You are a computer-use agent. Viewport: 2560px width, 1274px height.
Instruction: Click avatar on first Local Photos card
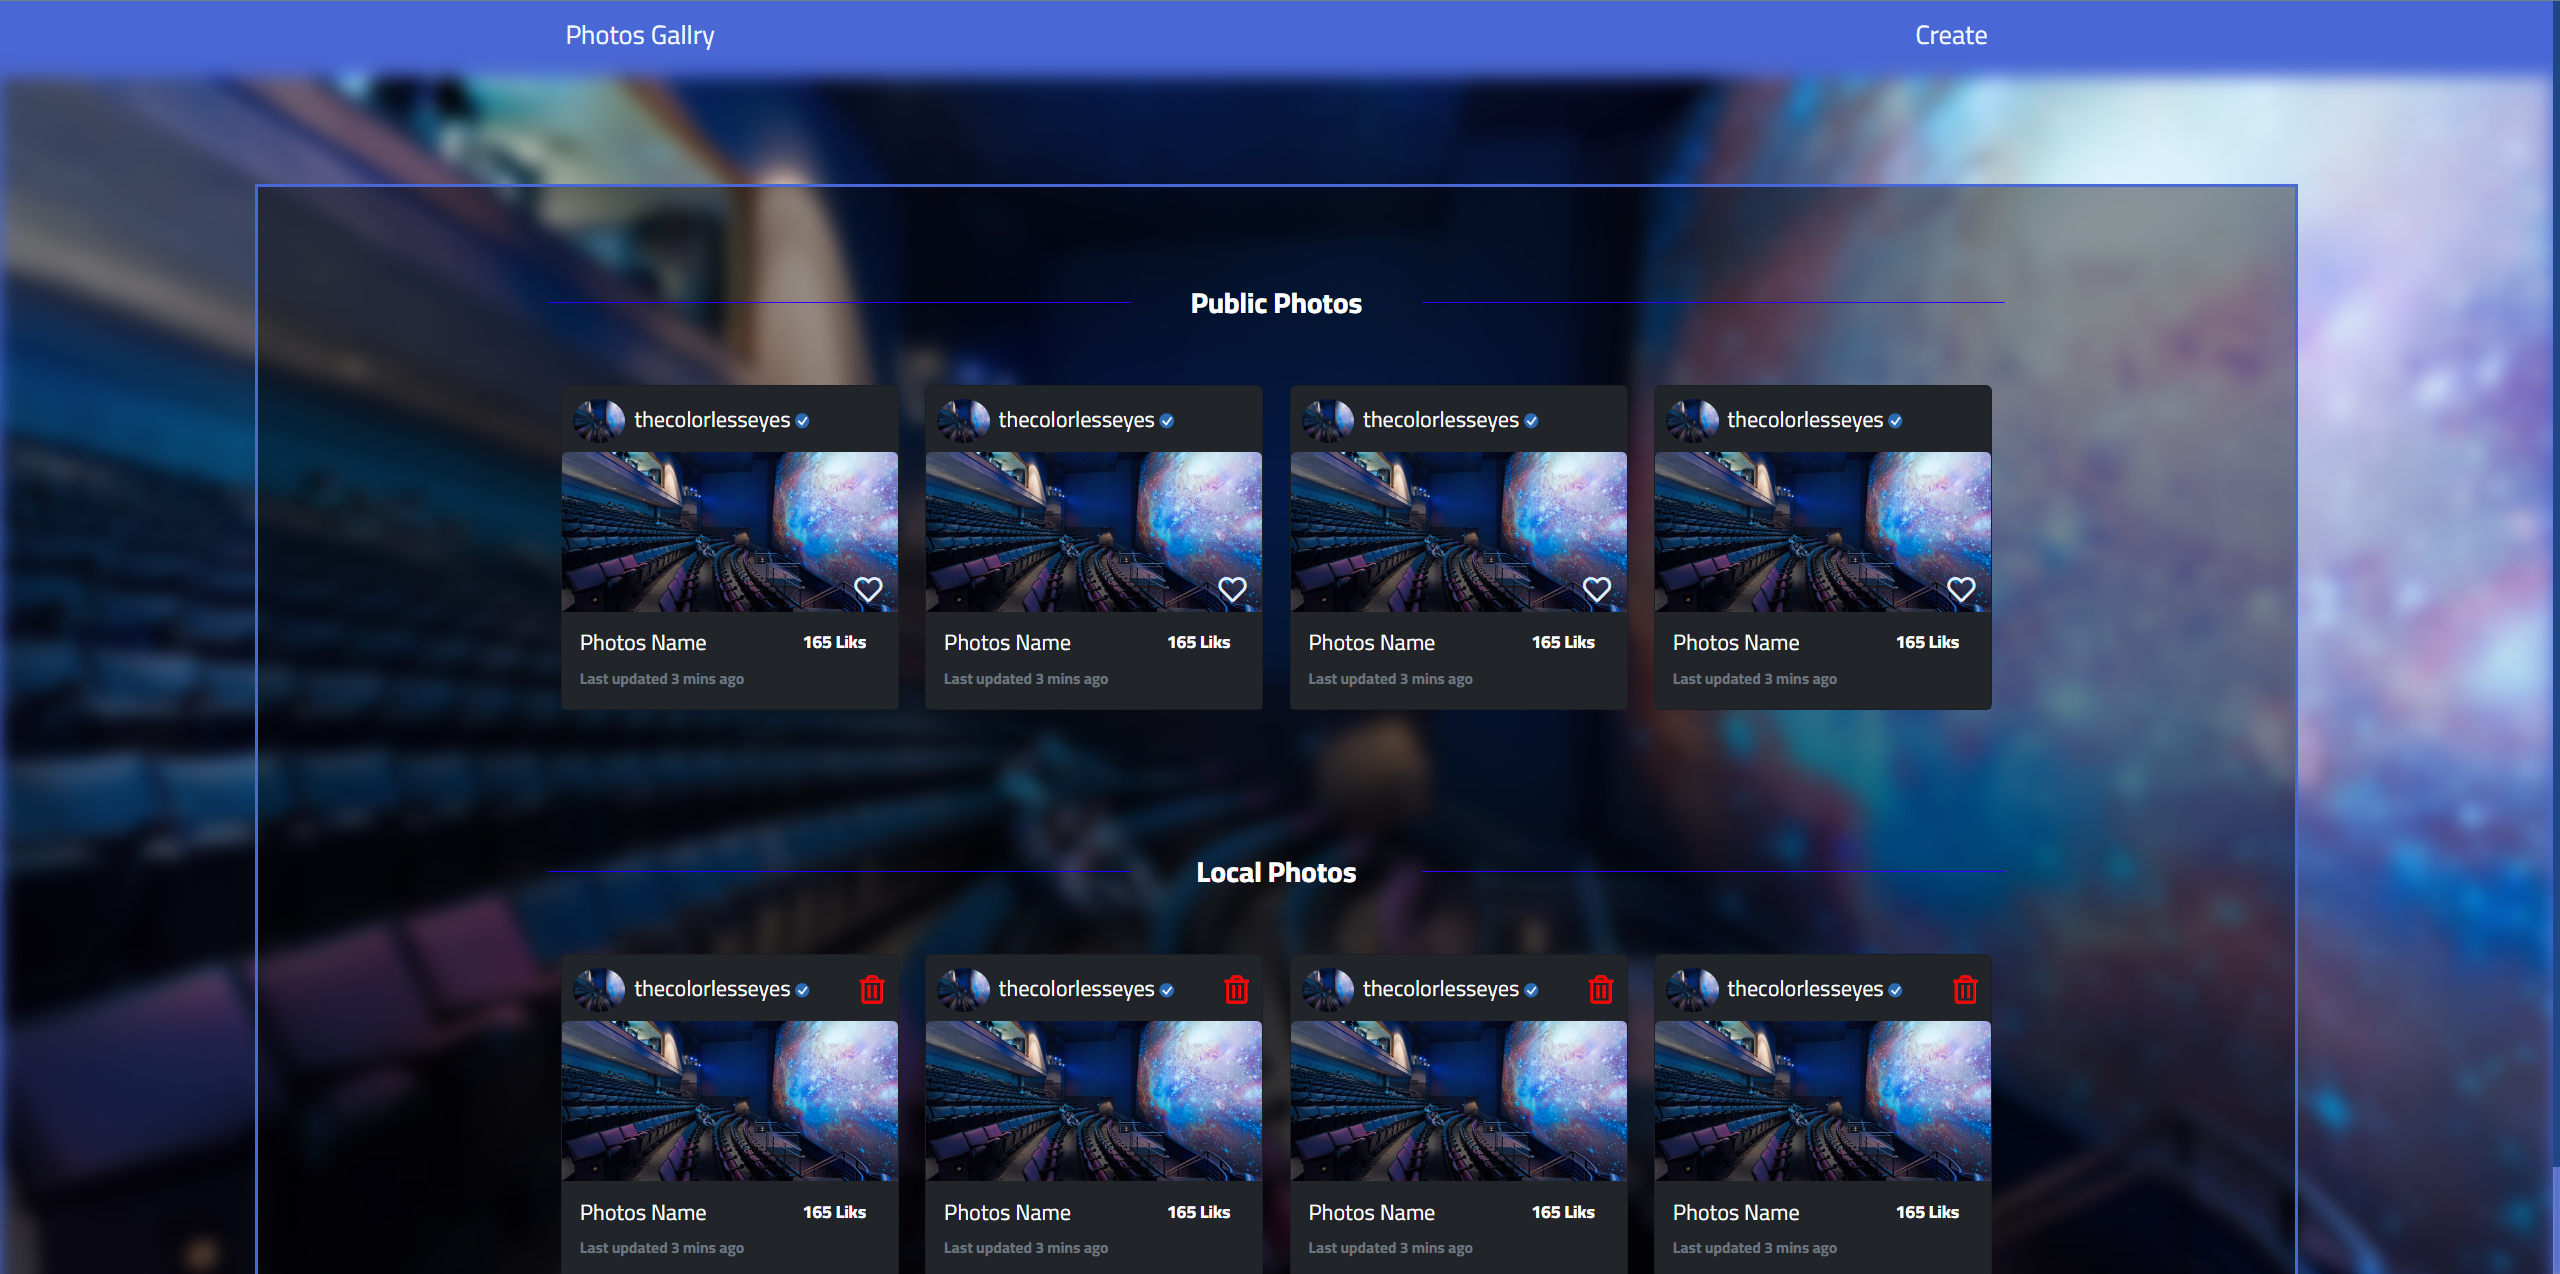click(599, 989)
